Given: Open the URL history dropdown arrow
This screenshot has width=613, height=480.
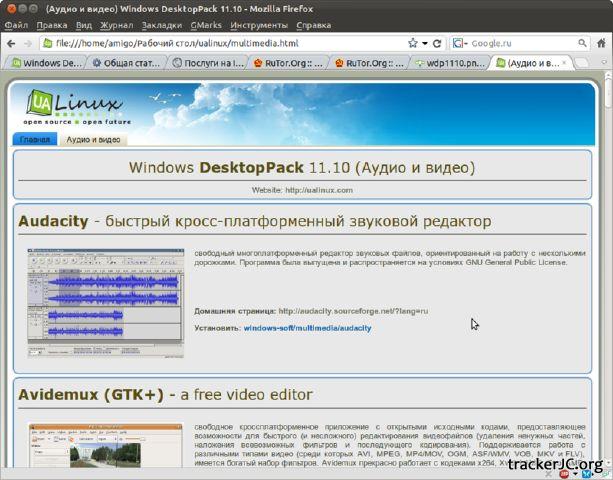Looking at the screenshot, I should (x=425, y=44).
